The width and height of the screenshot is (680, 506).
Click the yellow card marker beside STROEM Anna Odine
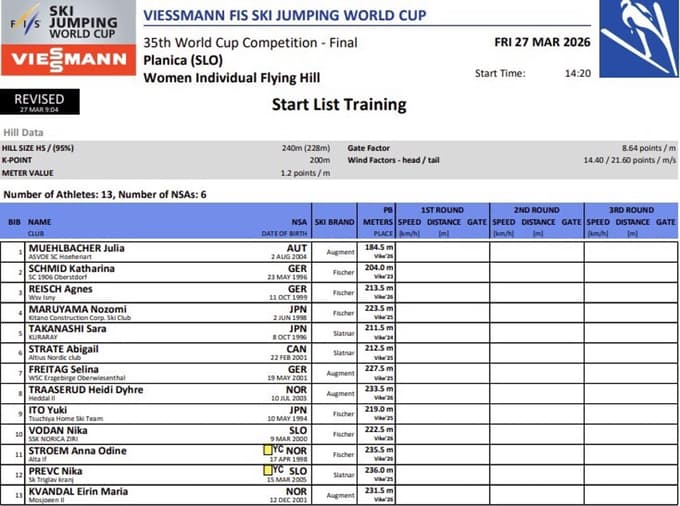tap(267, 451)
